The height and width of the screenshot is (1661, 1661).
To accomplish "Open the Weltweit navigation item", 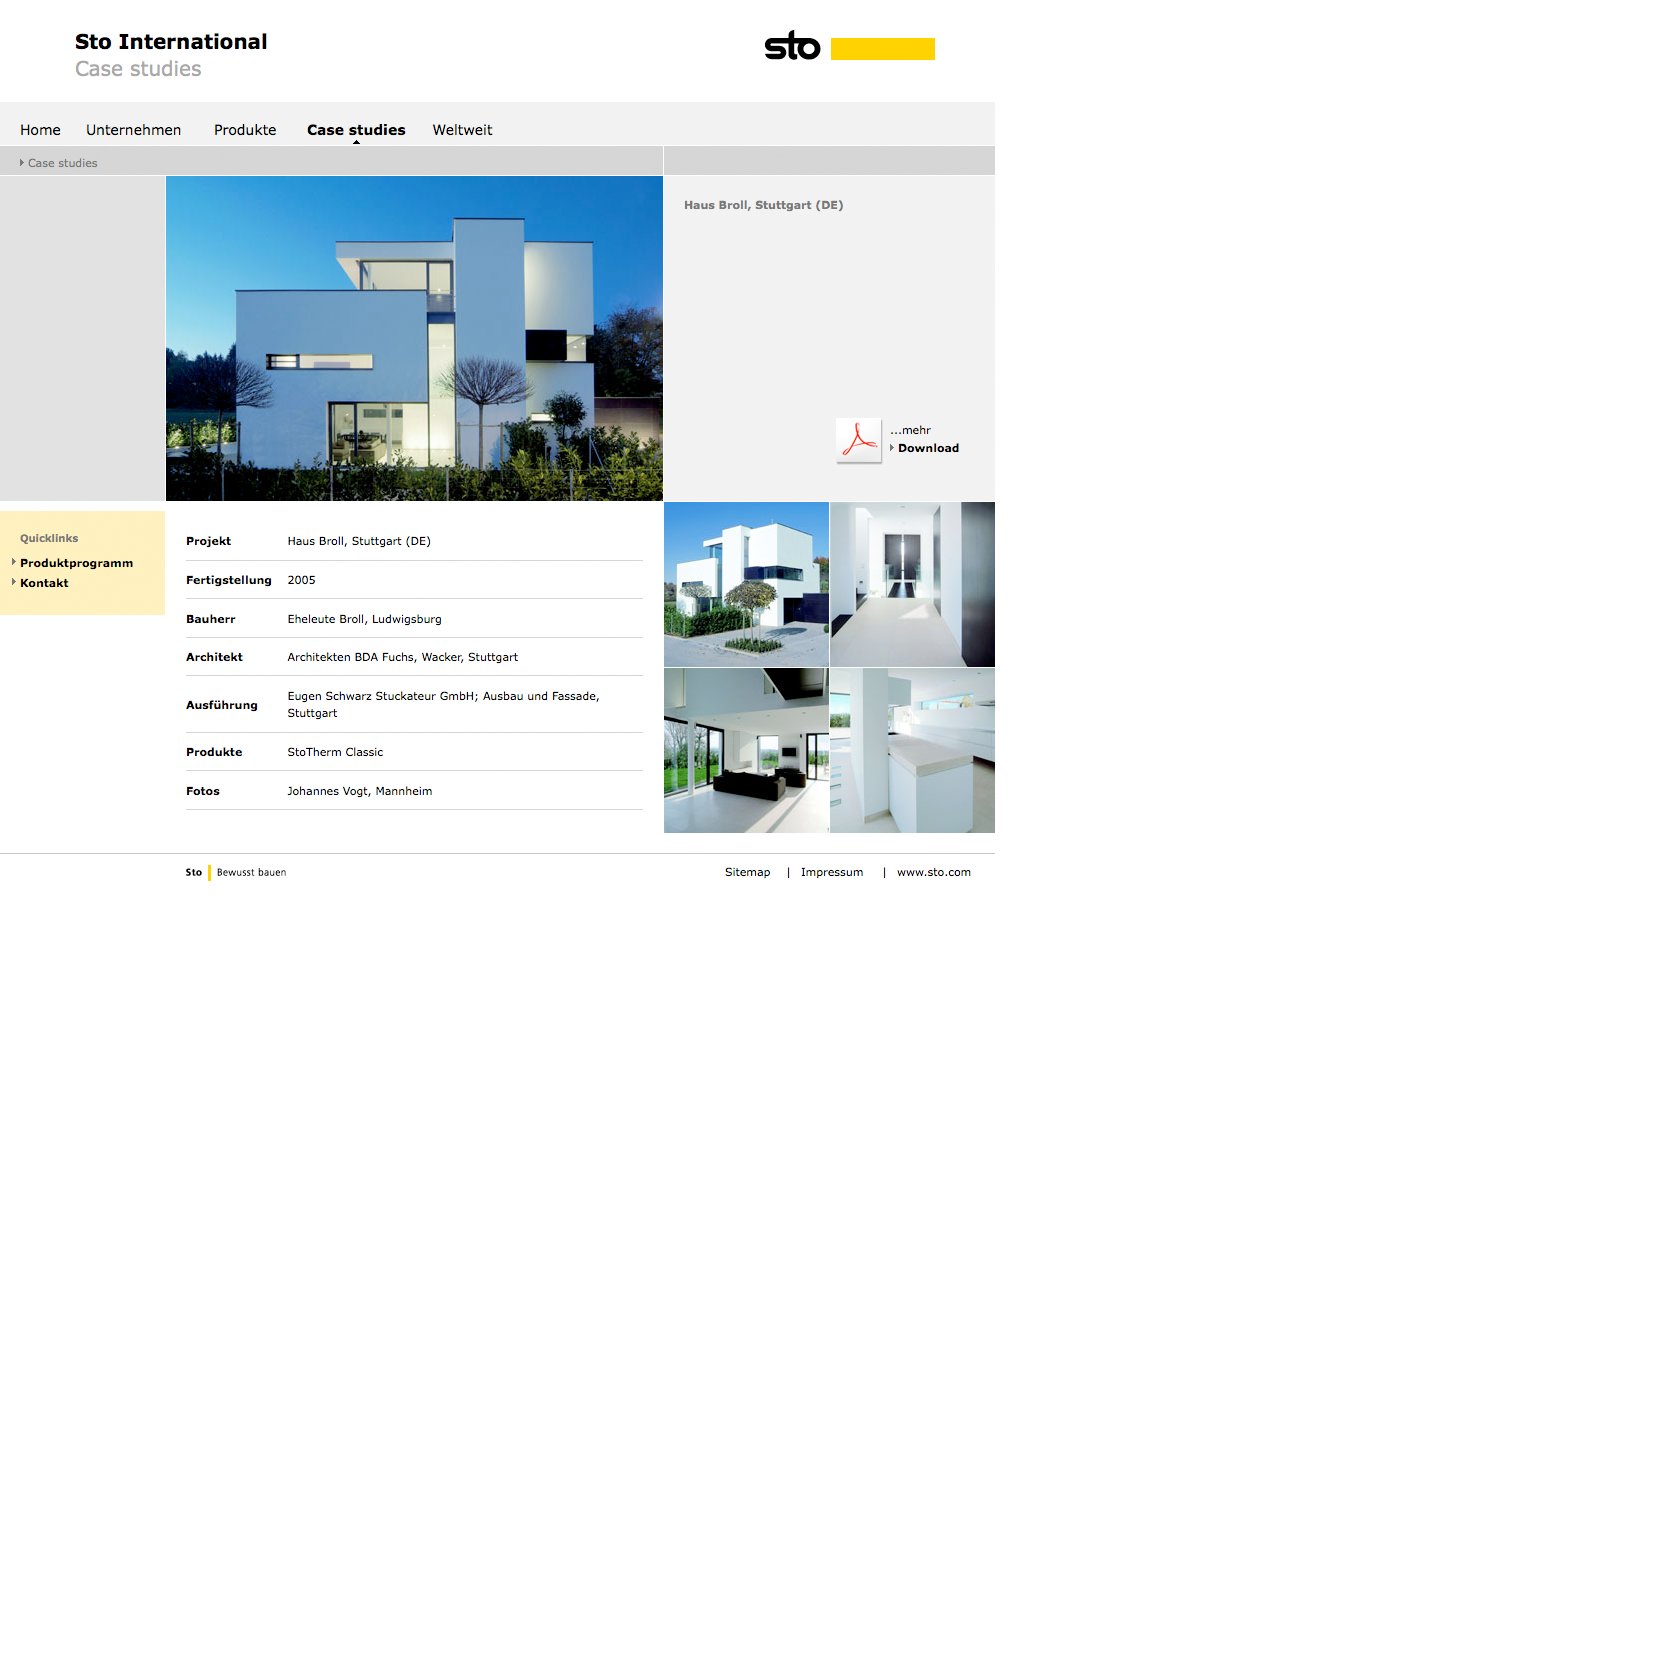I will click(x=462, y=130).
